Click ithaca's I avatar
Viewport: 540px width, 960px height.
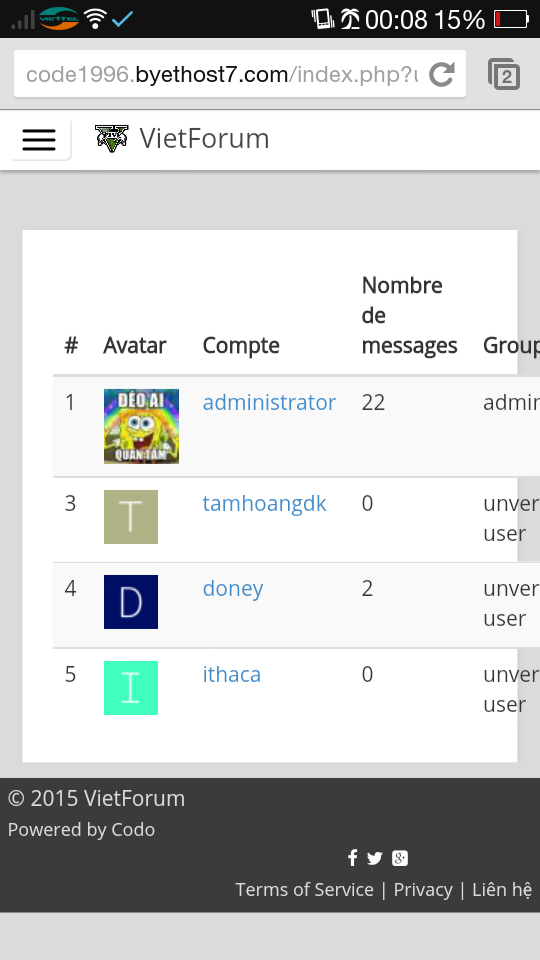pyautogui.click(x=131, y=688)
